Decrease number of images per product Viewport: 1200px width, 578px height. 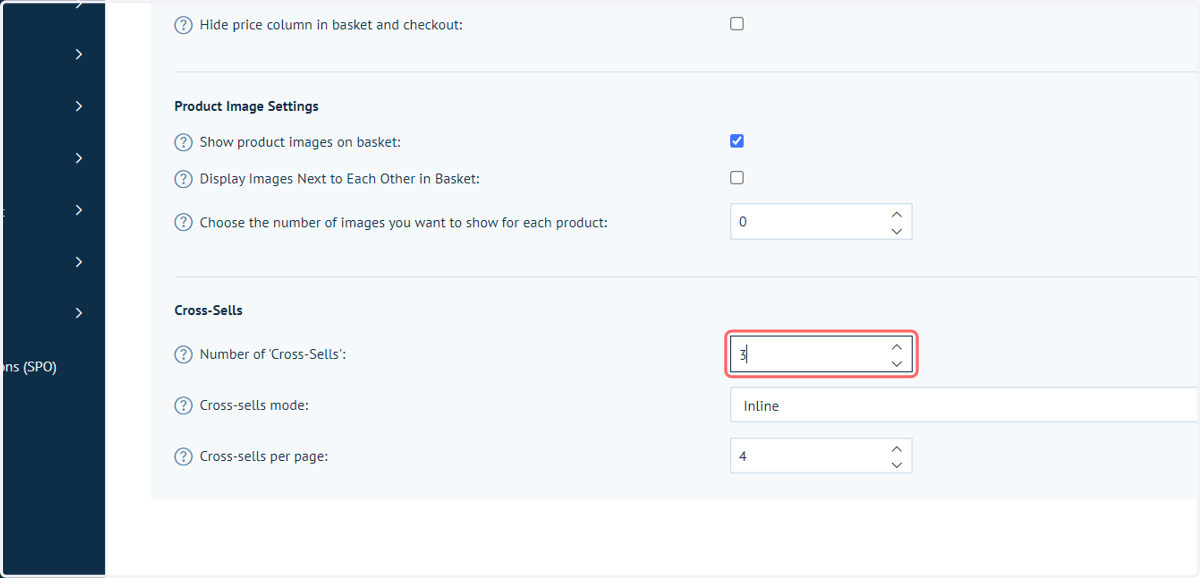896,230
